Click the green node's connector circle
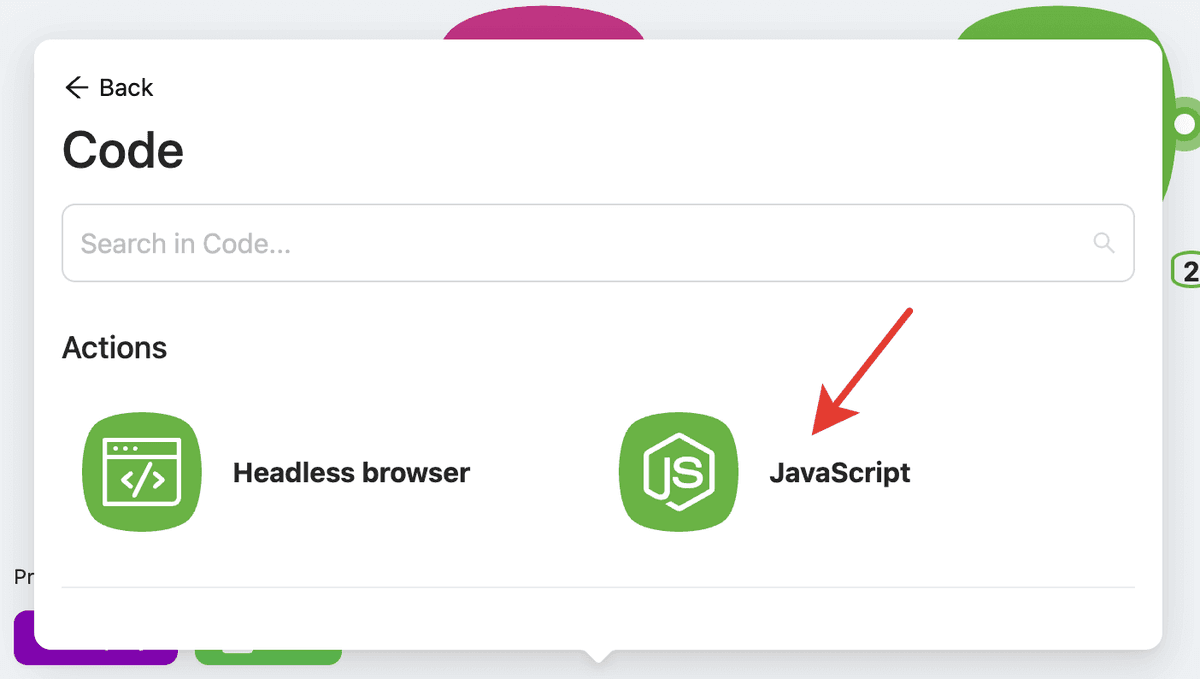Image resolution: width=1200 pixels, height=679 pixels. pos(1185,124)
